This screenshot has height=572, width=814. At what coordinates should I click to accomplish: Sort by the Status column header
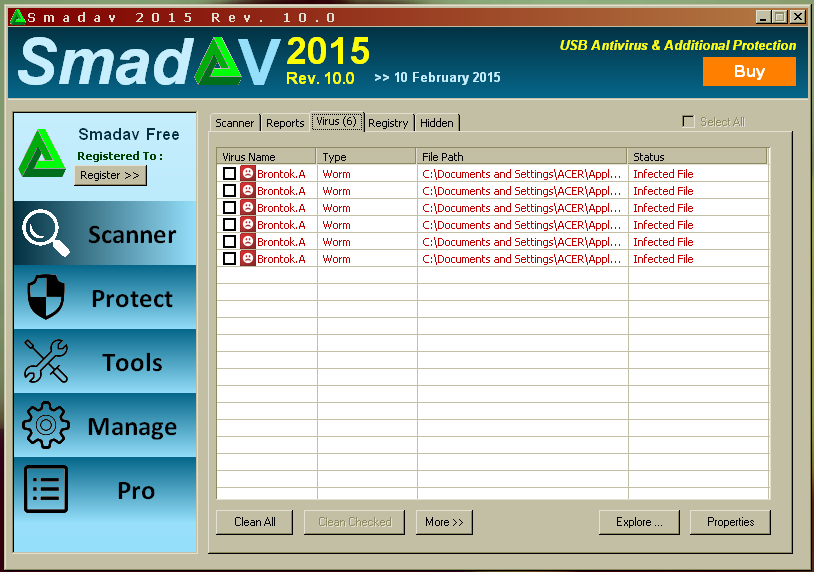coord(697,157)
